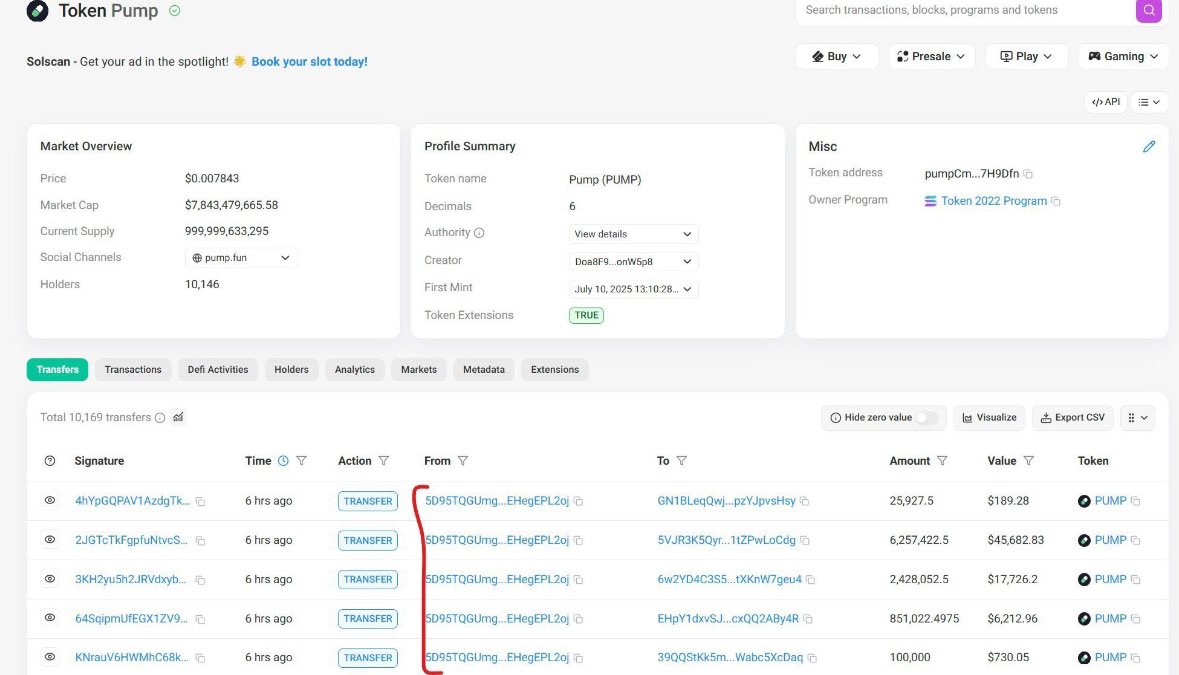The height and width of the screenshot is (675, 1179).
Task: Click the eye icon on the KNrauV row
Action: [x=49, y=657]
